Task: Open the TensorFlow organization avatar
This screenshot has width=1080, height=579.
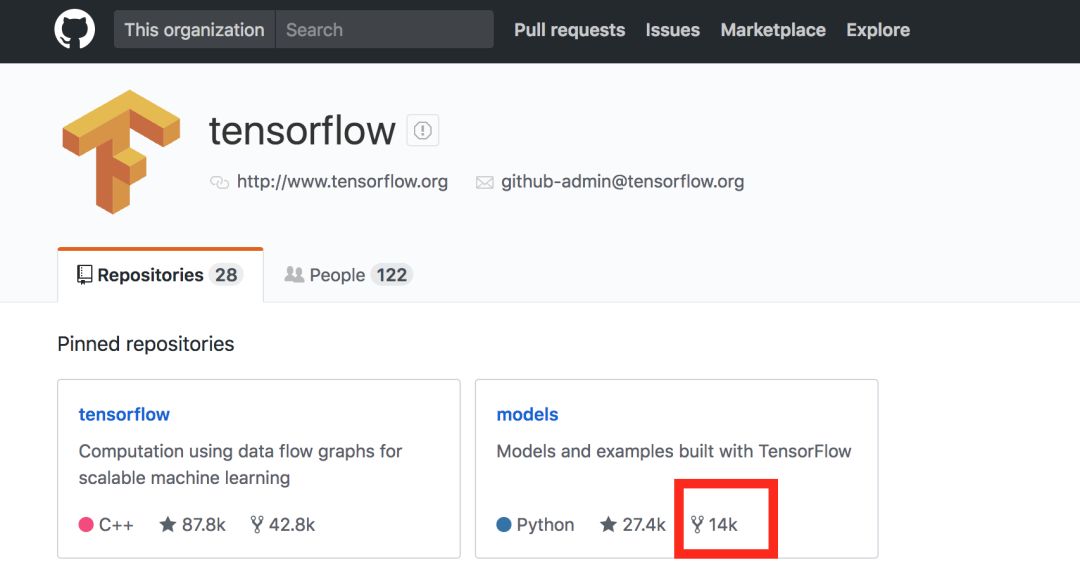Action: (x=120, y=151)
